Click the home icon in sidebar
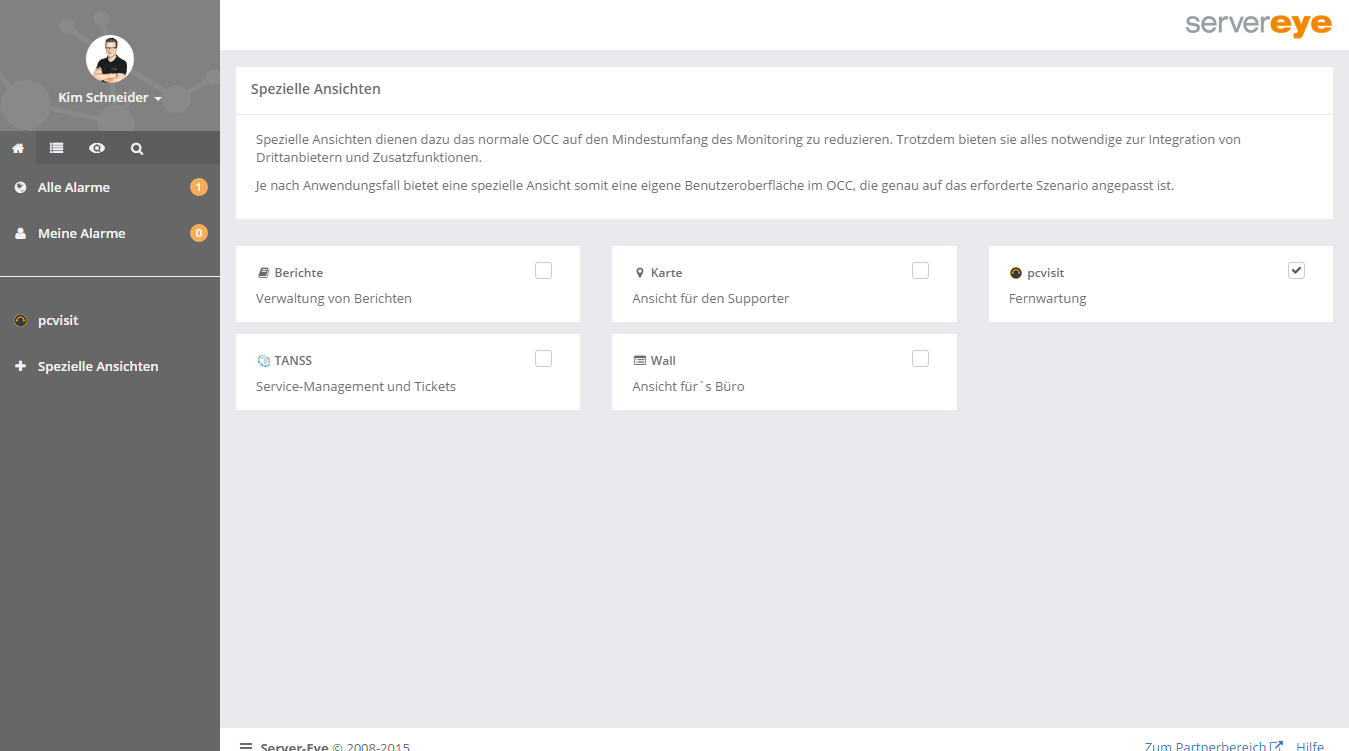 point(18,148)
